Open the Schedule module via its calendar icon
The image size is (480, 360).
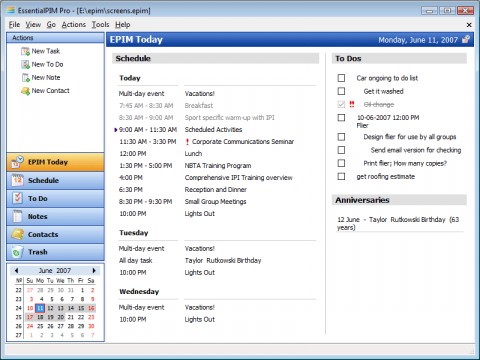[17, 180]
